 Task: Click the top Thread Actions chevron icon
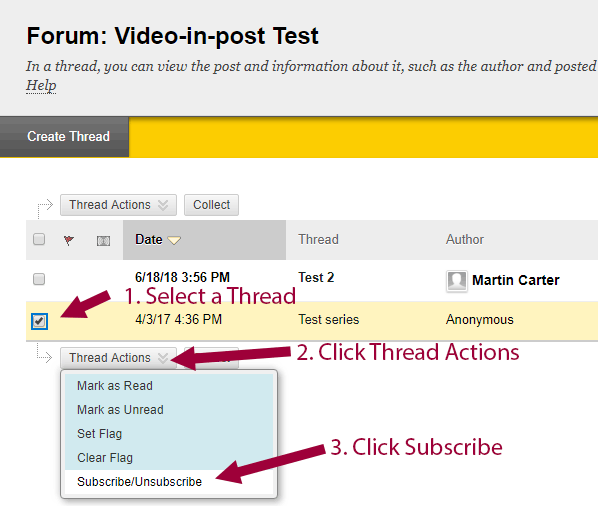point(163,205)
